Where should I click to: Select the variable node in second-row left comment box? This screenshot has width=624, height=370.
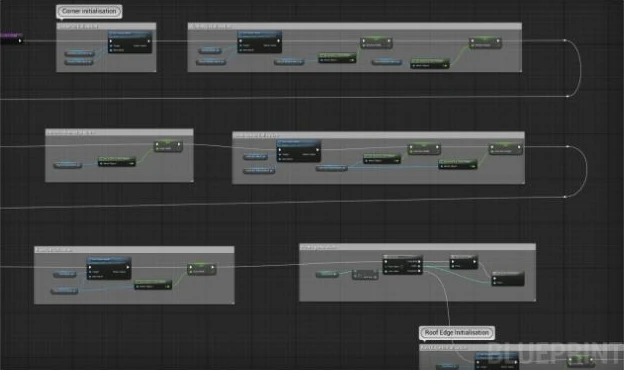point(68,165)
